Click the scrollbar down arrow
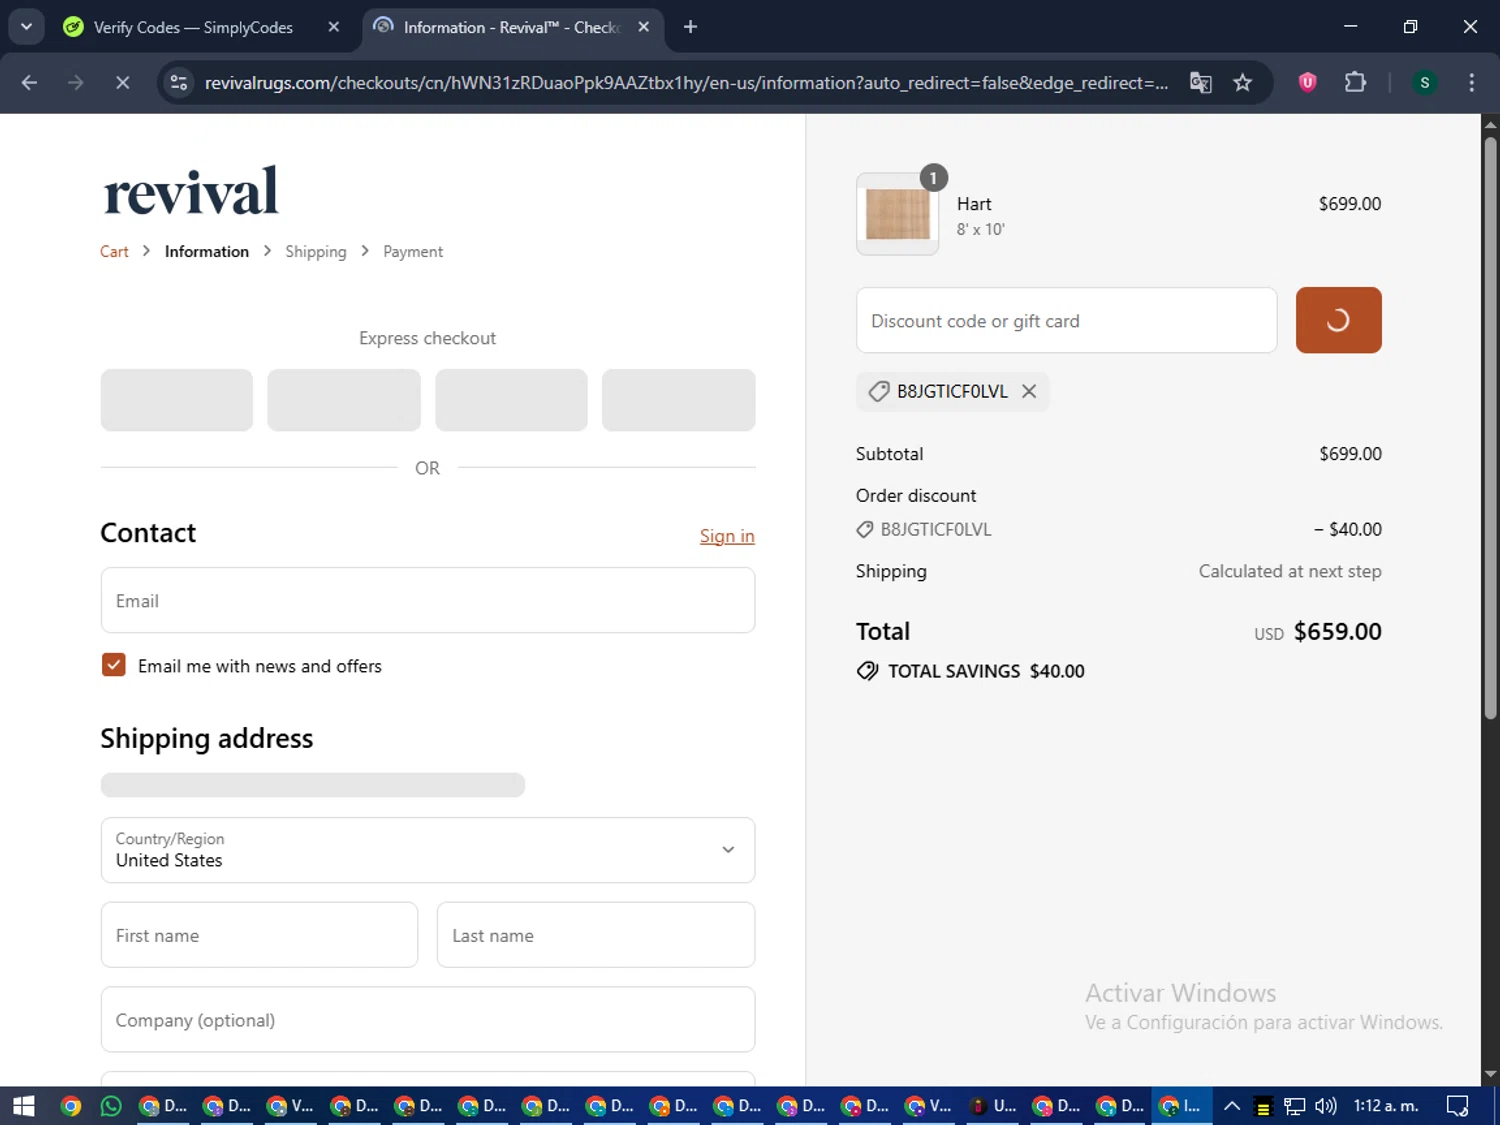The image size is (1500, 1125). point(1490,1074)
